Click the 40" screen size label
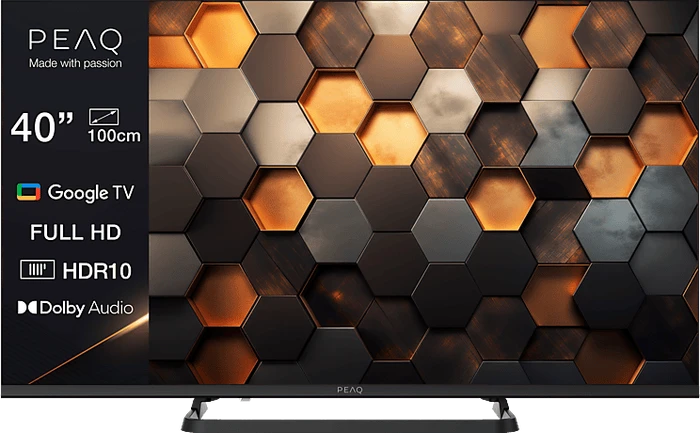The image size is (700, 433). click(x=42, y=127)
